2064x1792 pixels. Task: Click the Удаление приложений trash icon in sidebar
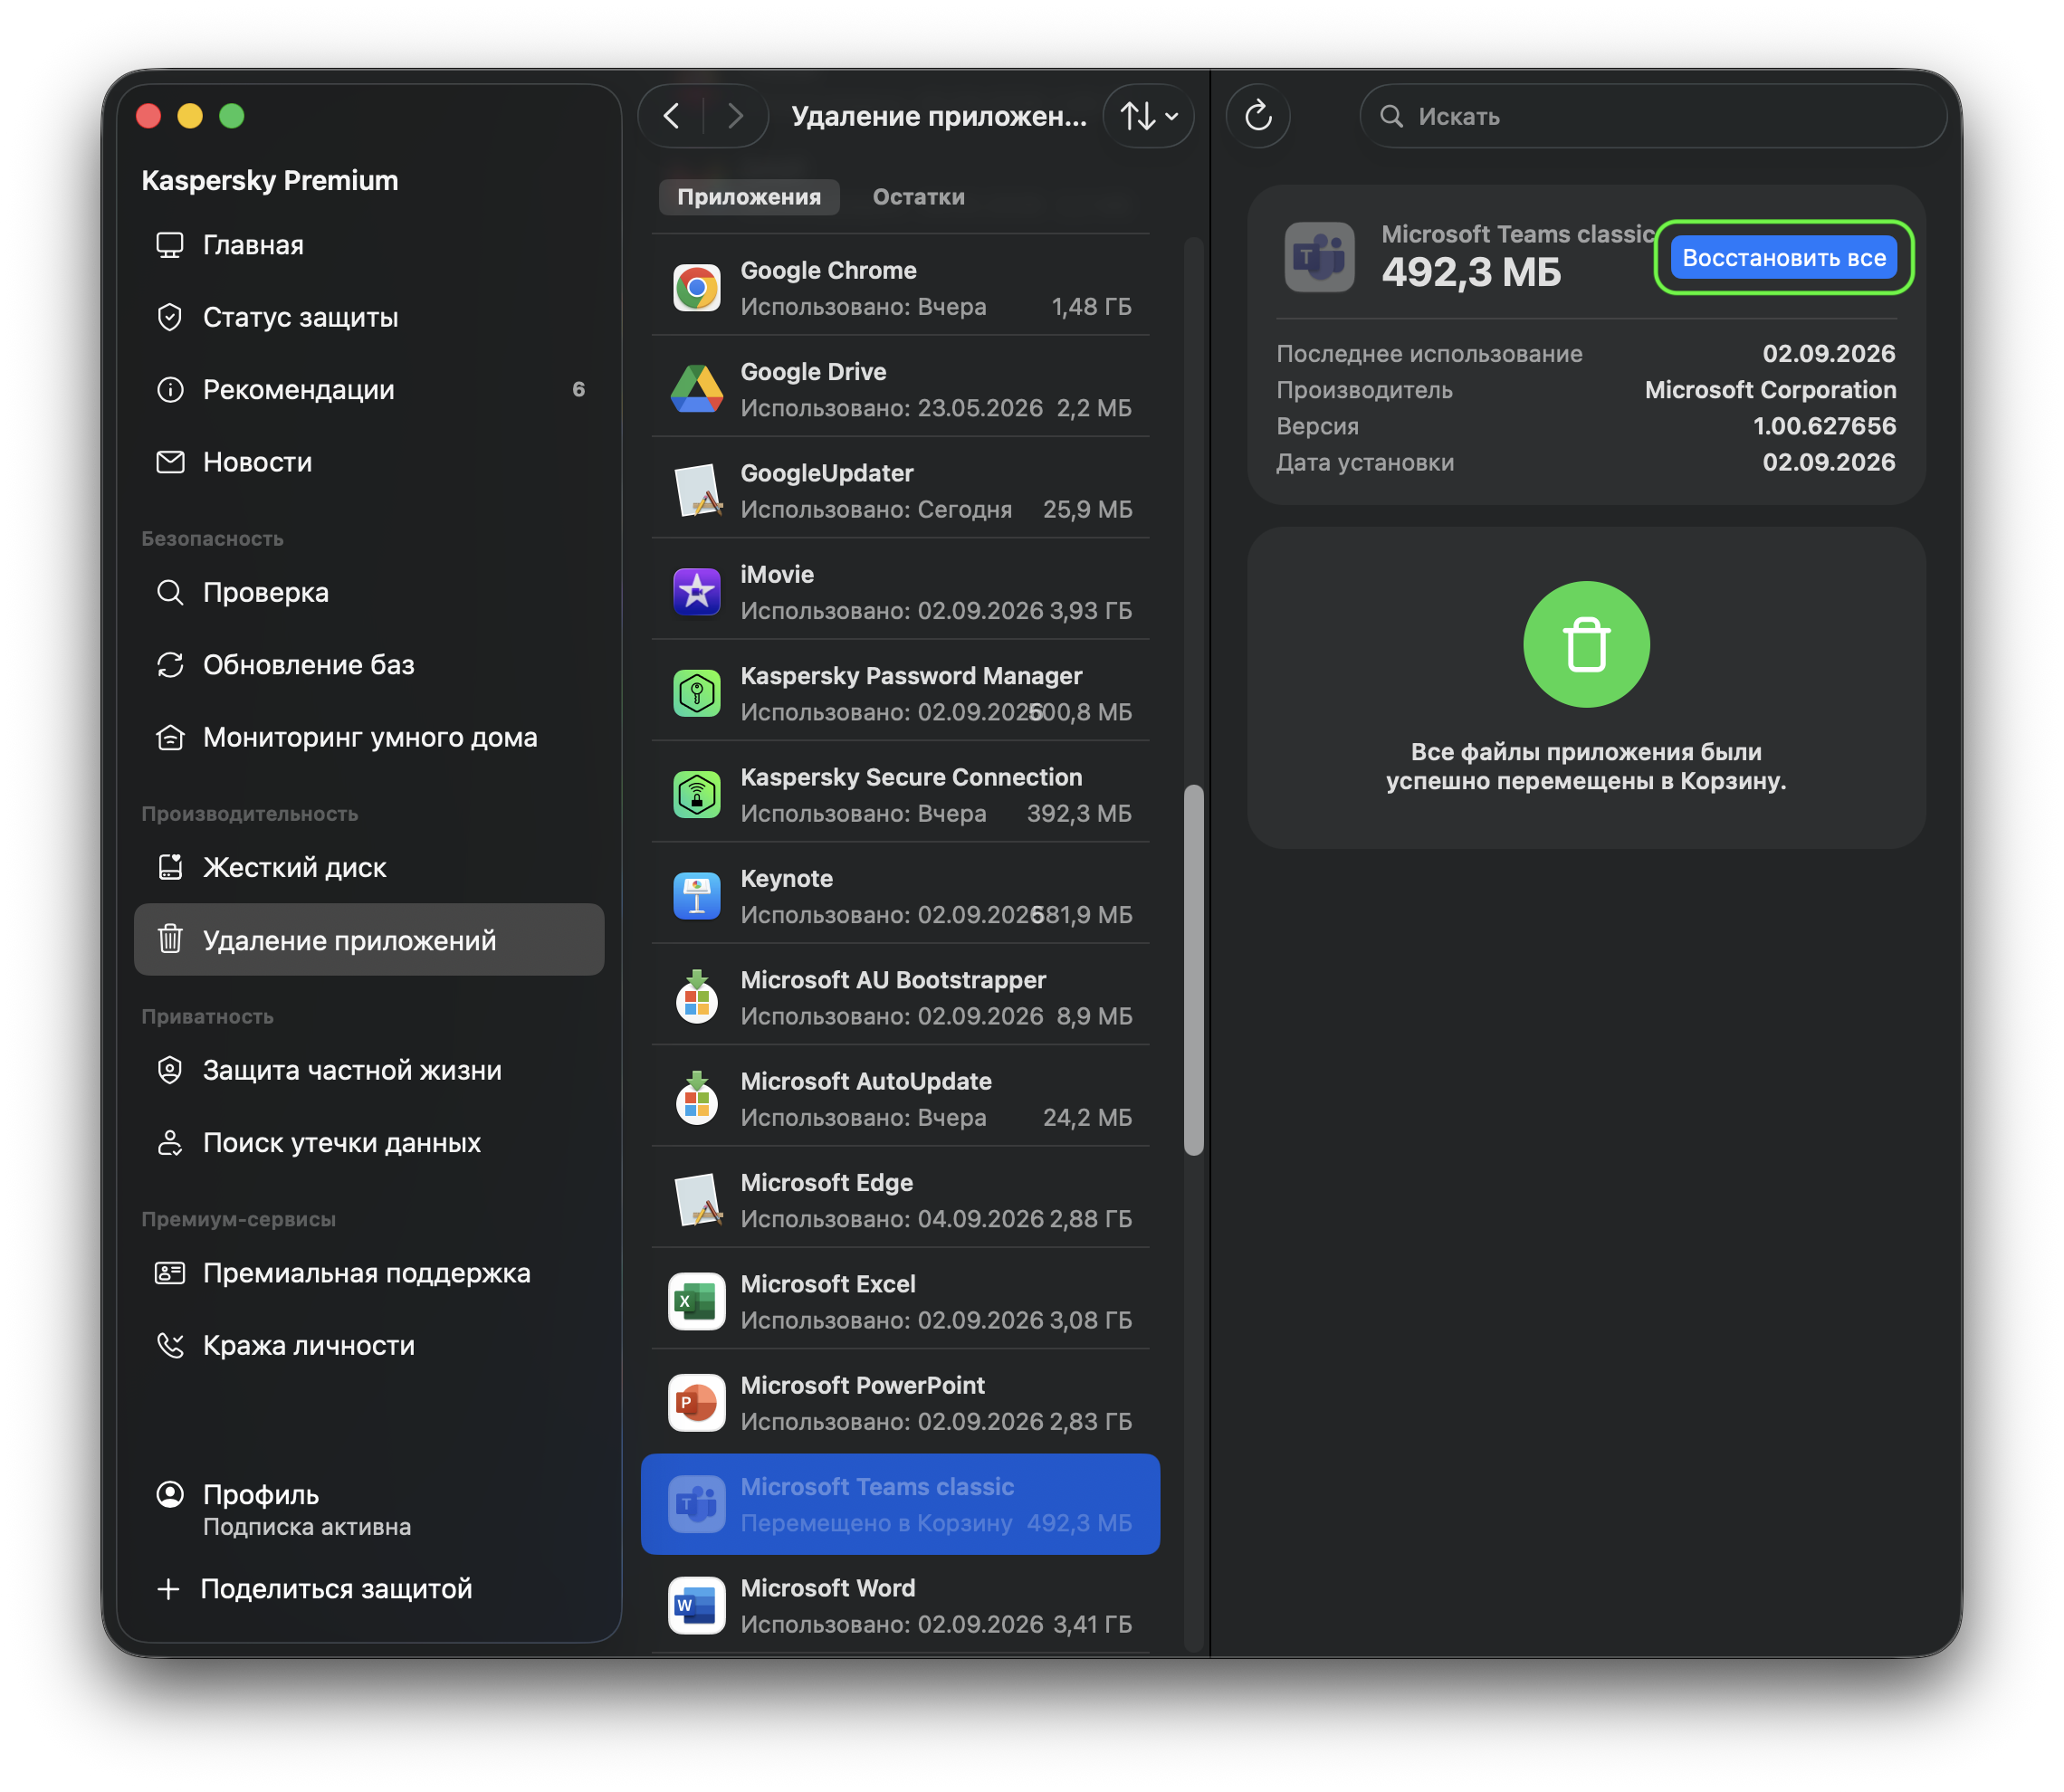[x=170, y=940]
